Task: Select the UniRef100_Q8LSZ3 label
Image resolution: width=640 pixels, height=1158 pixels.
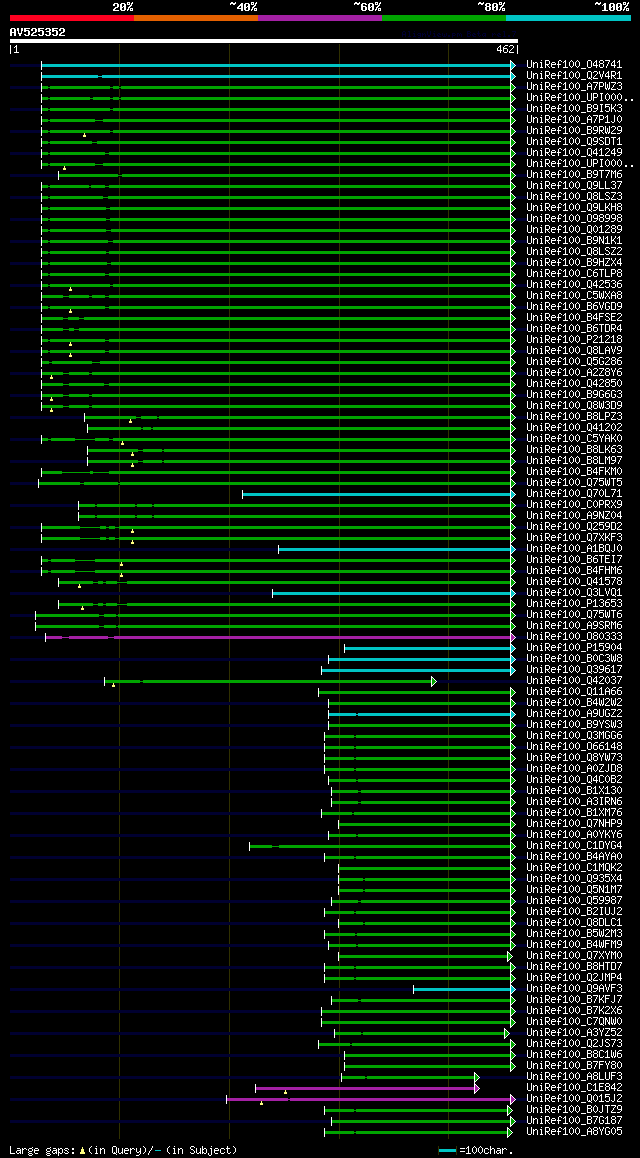Action: [574, 197]
